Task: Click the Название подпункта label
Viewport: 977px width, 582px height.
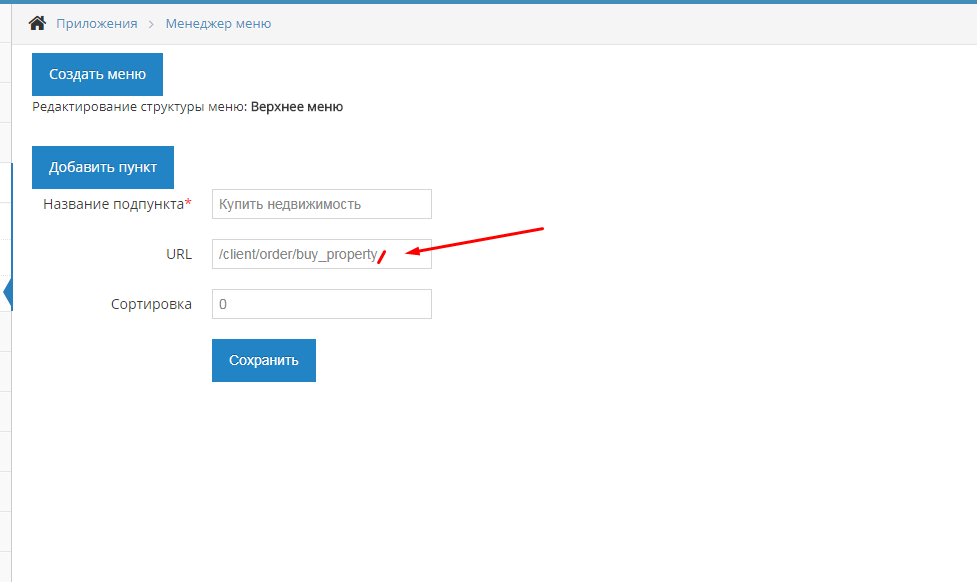Action: [x=113, y=204]
